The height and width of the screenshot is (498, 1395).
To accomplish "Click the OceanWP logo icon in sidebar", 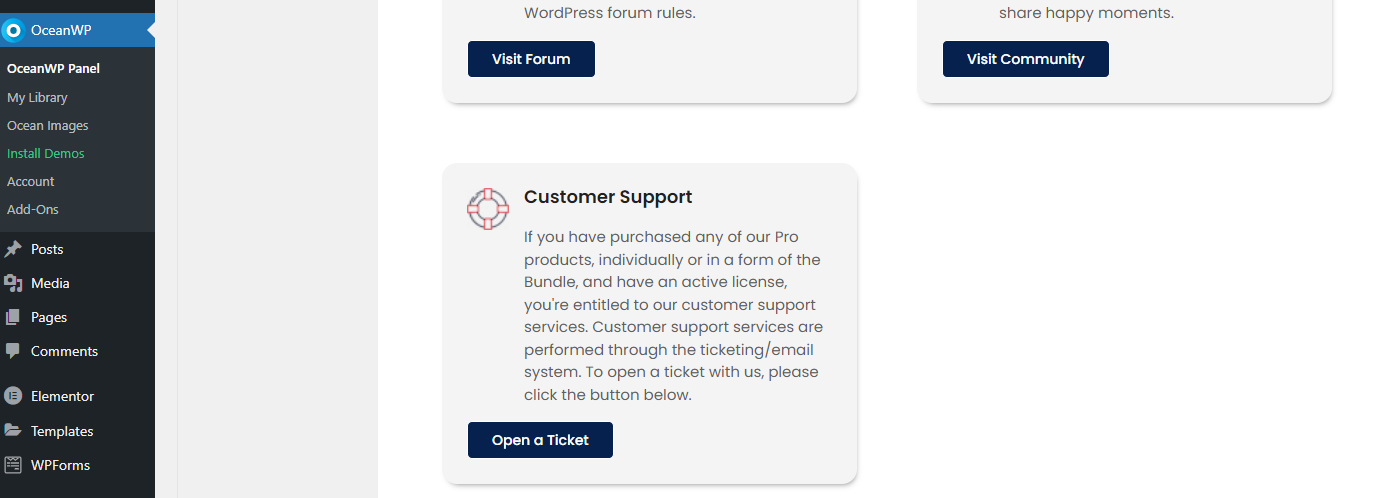I will 13,31.
